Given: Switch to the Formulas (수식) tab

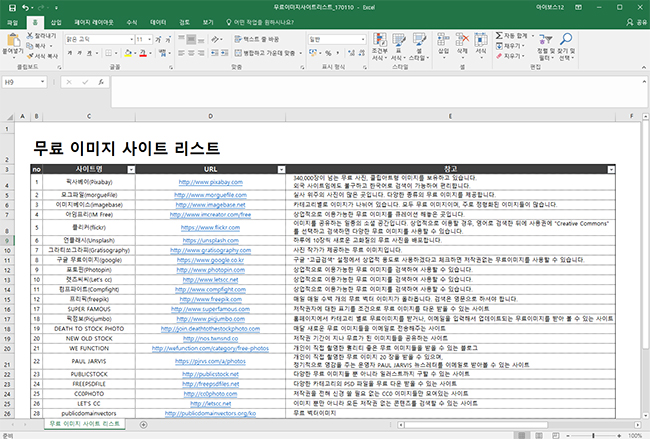Looking at the screenshot, I should coord(132,22).
